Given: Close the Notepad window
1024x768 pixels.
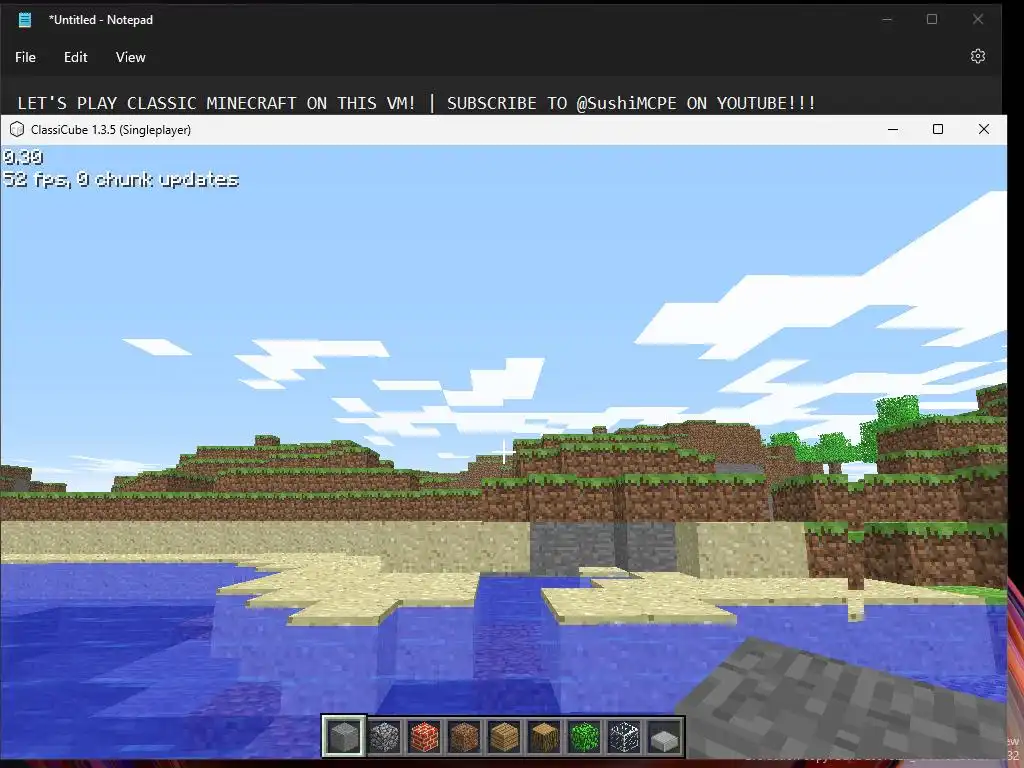Looking at the screenshot, I should (978, 20).
